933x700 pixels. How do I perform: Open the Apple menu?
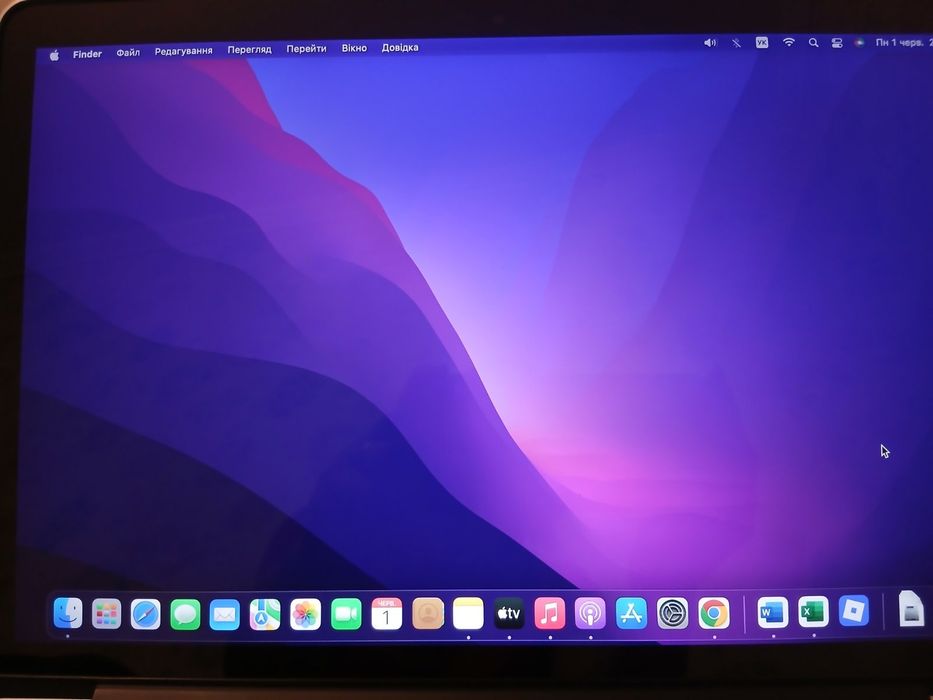pyautogui.click(x=54, y=55)
